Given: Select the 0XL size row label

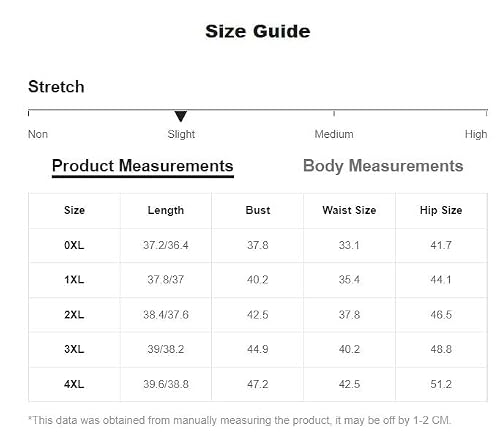Looking at the screenshot, I should 74,245.
